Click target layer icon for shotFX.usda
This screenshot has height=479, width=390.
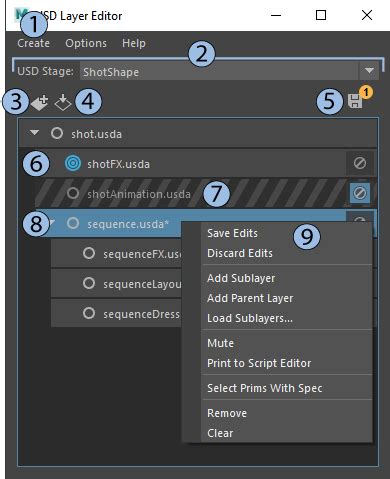pyautogui.click(x=73, y=163)
